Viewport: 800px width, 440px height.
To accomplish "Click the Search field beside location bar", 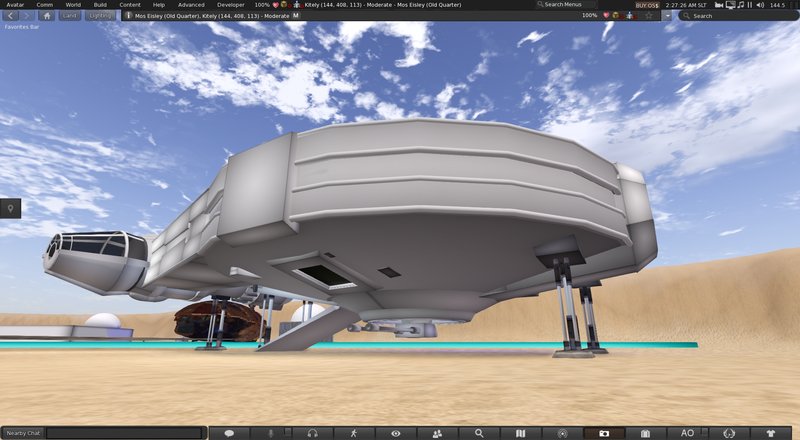I will (x=738, y=16).
